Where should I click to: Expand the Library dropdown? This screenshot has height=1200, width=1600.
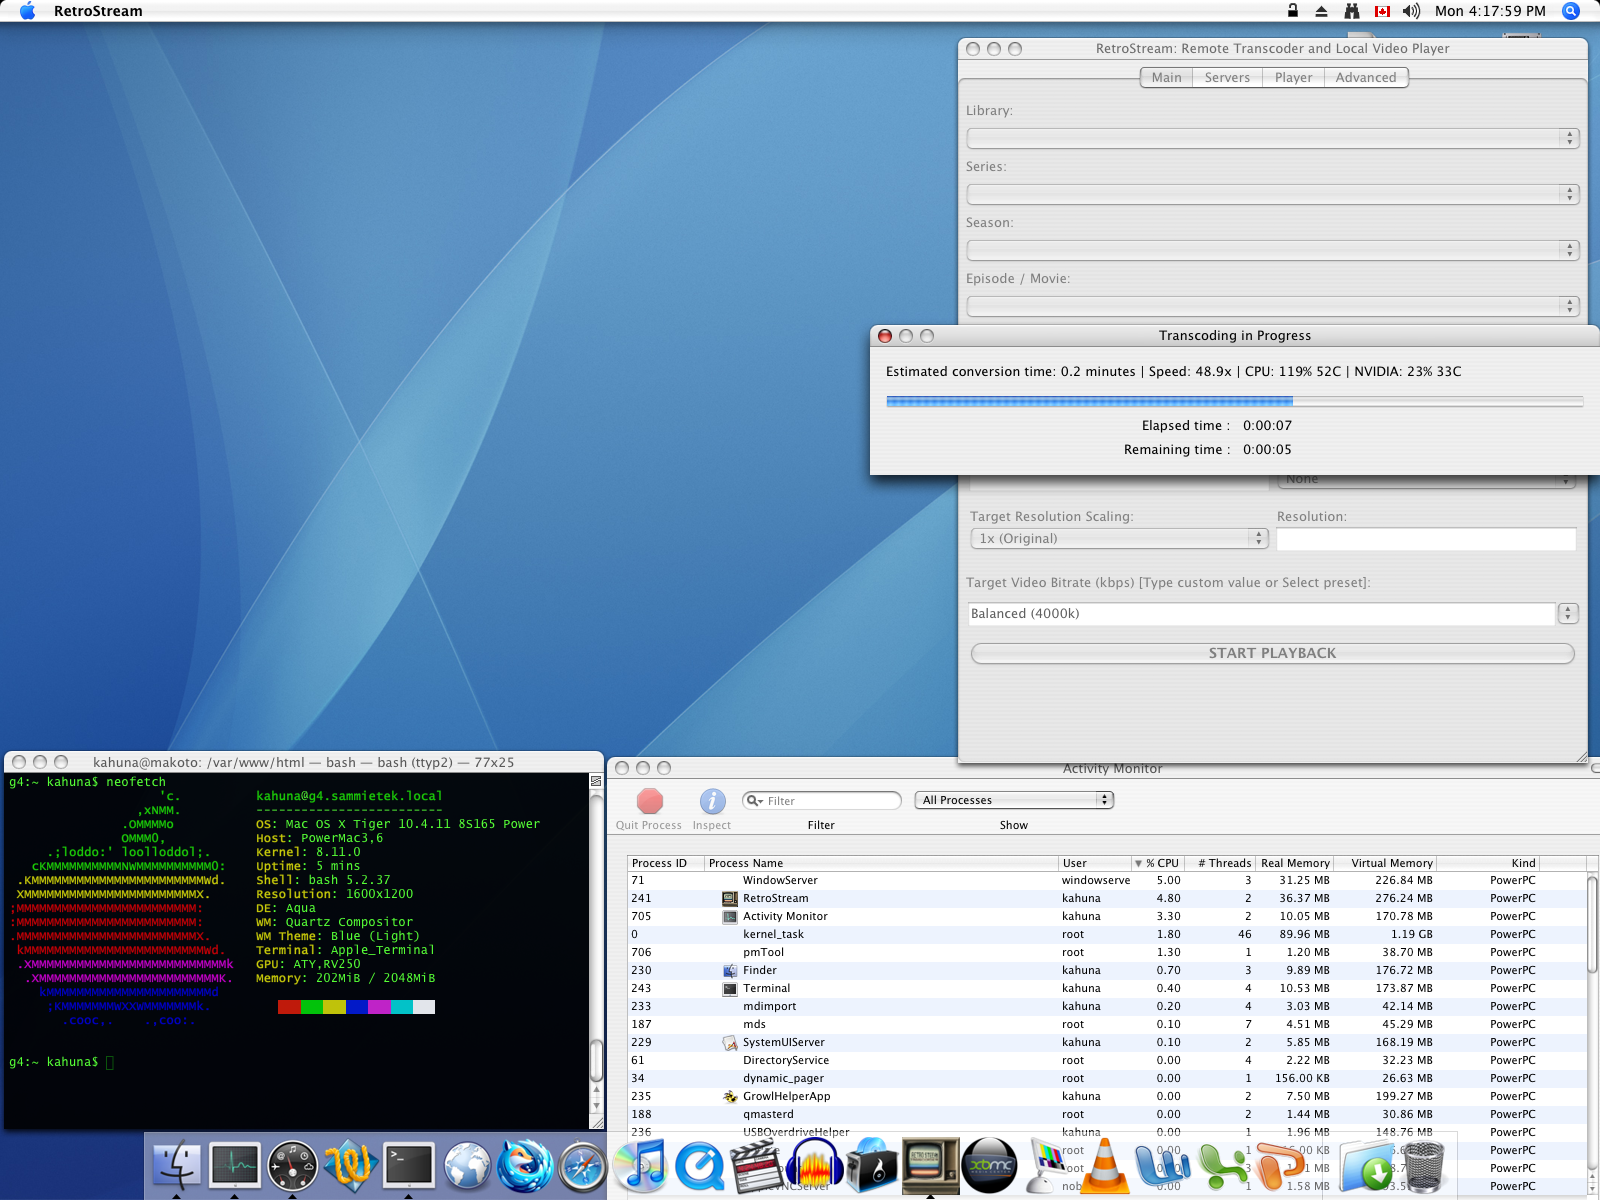1272,138
